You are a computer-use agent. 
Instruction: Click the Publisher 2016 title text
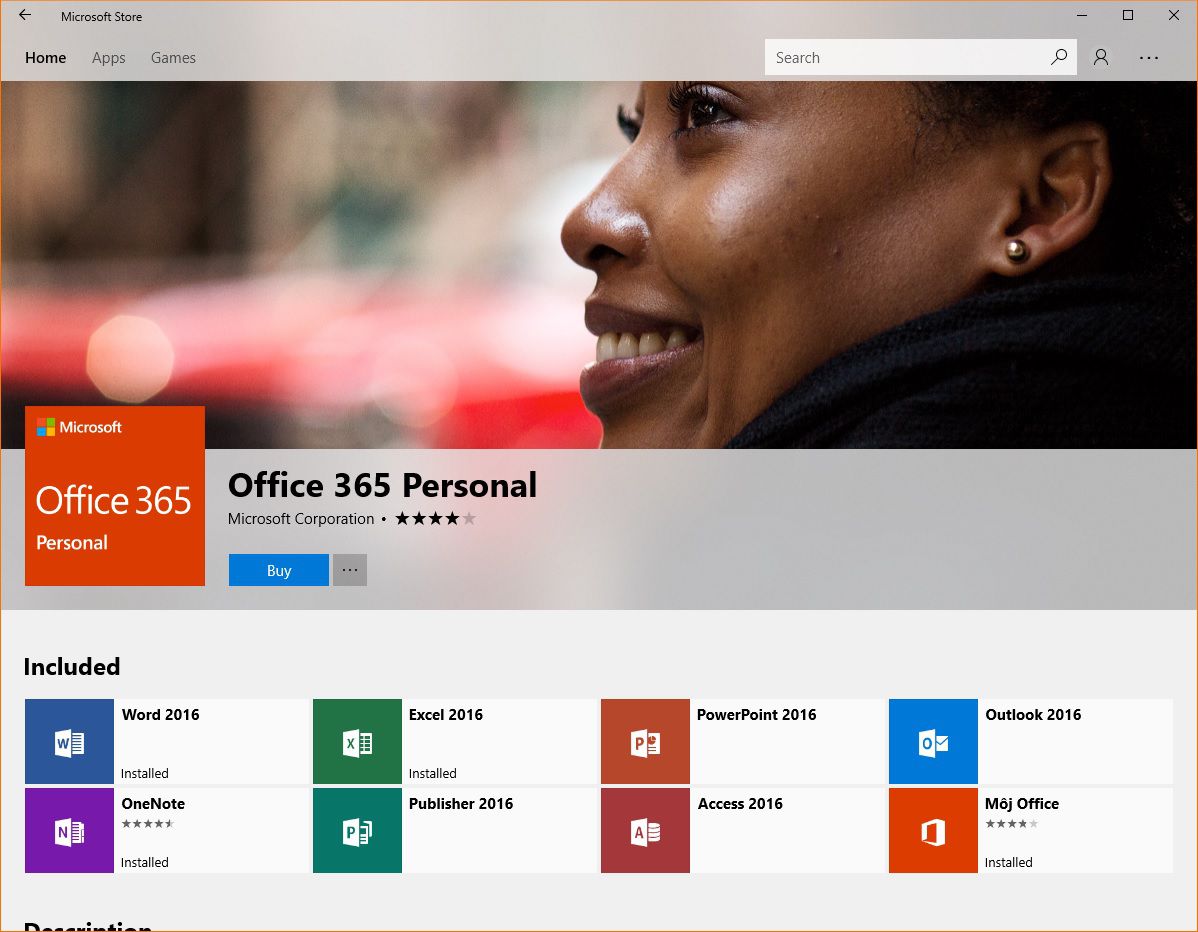[x=461, y=803]
